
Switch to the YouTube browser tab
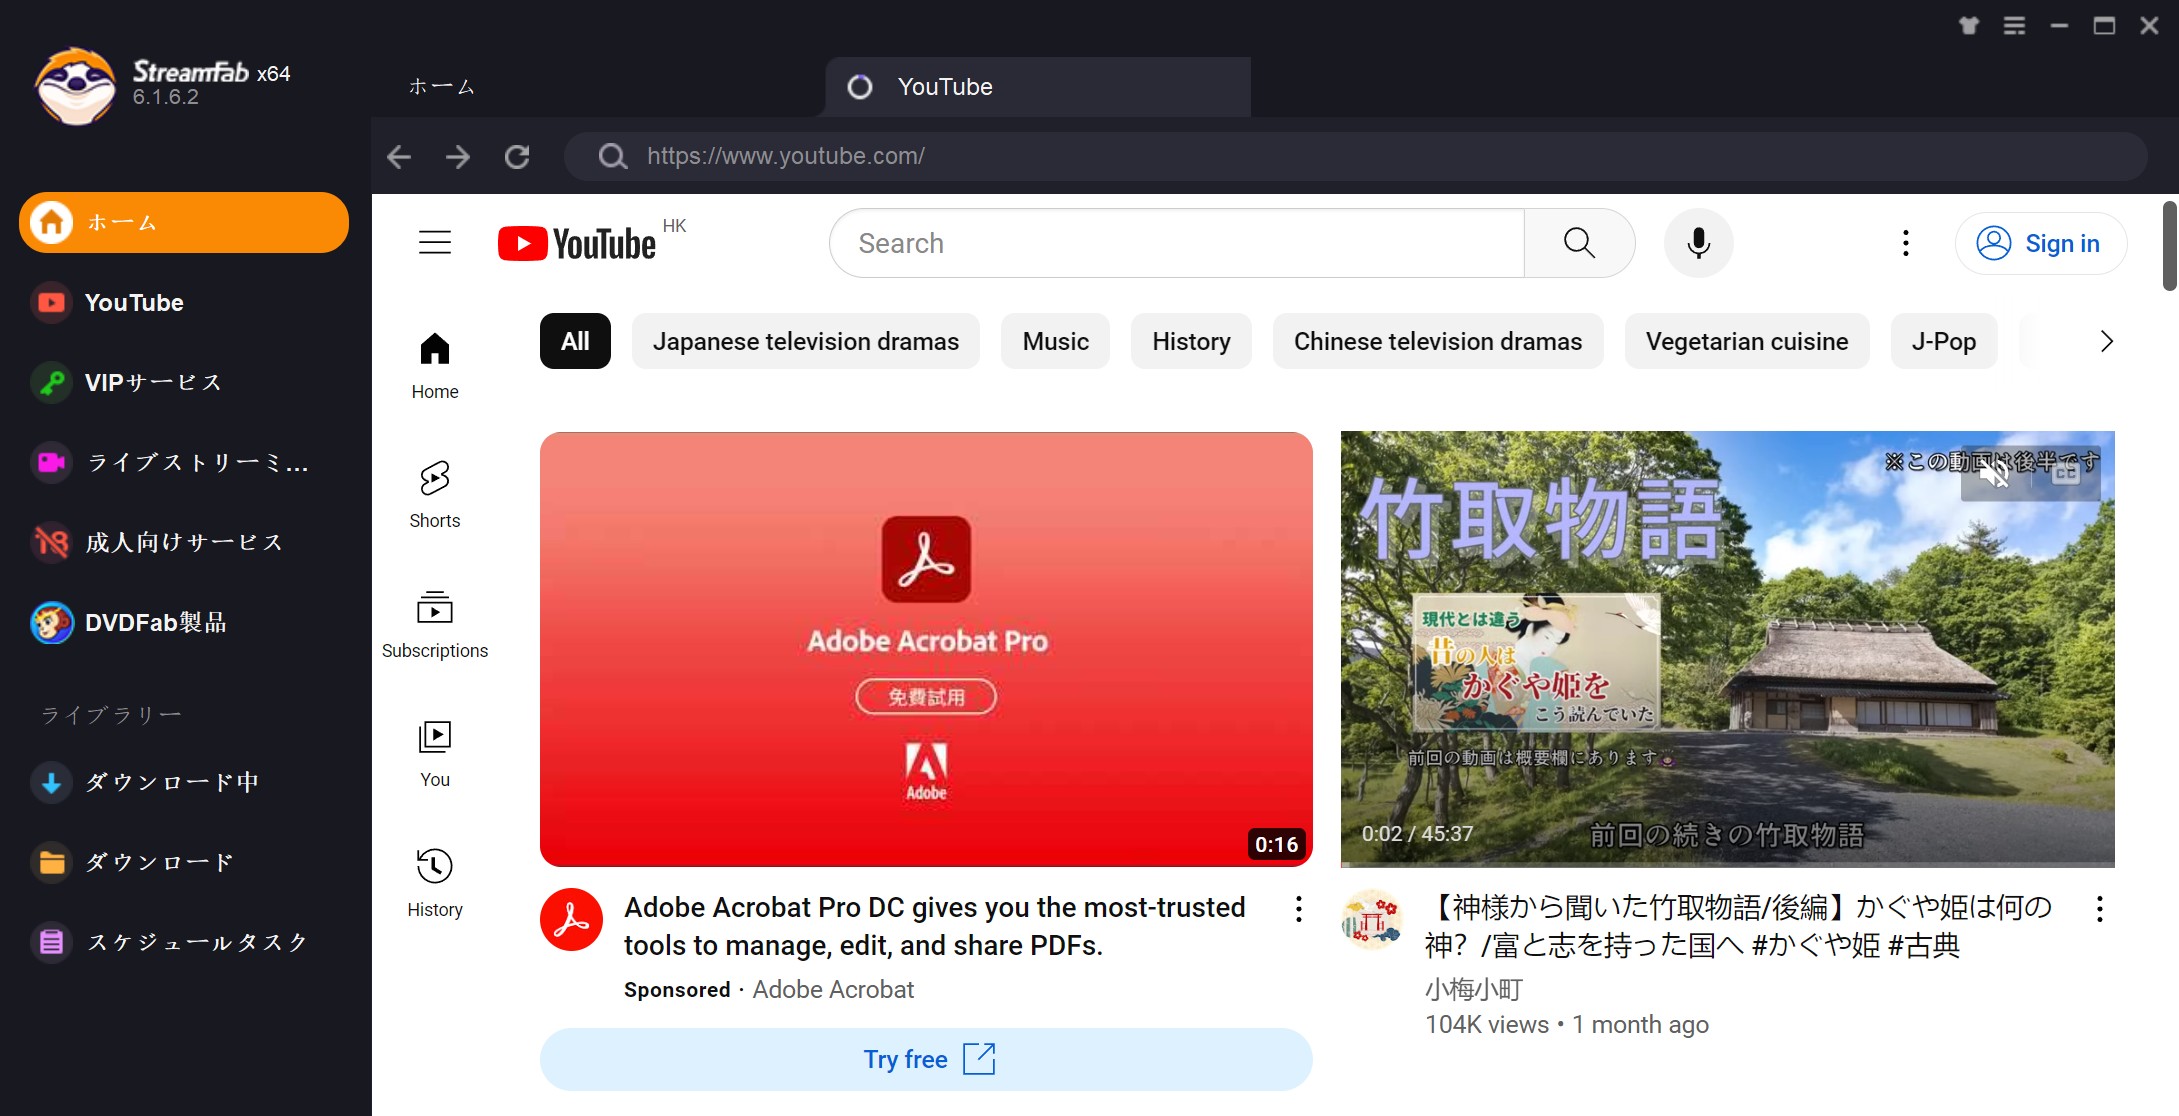click(x=1037, y=87)
